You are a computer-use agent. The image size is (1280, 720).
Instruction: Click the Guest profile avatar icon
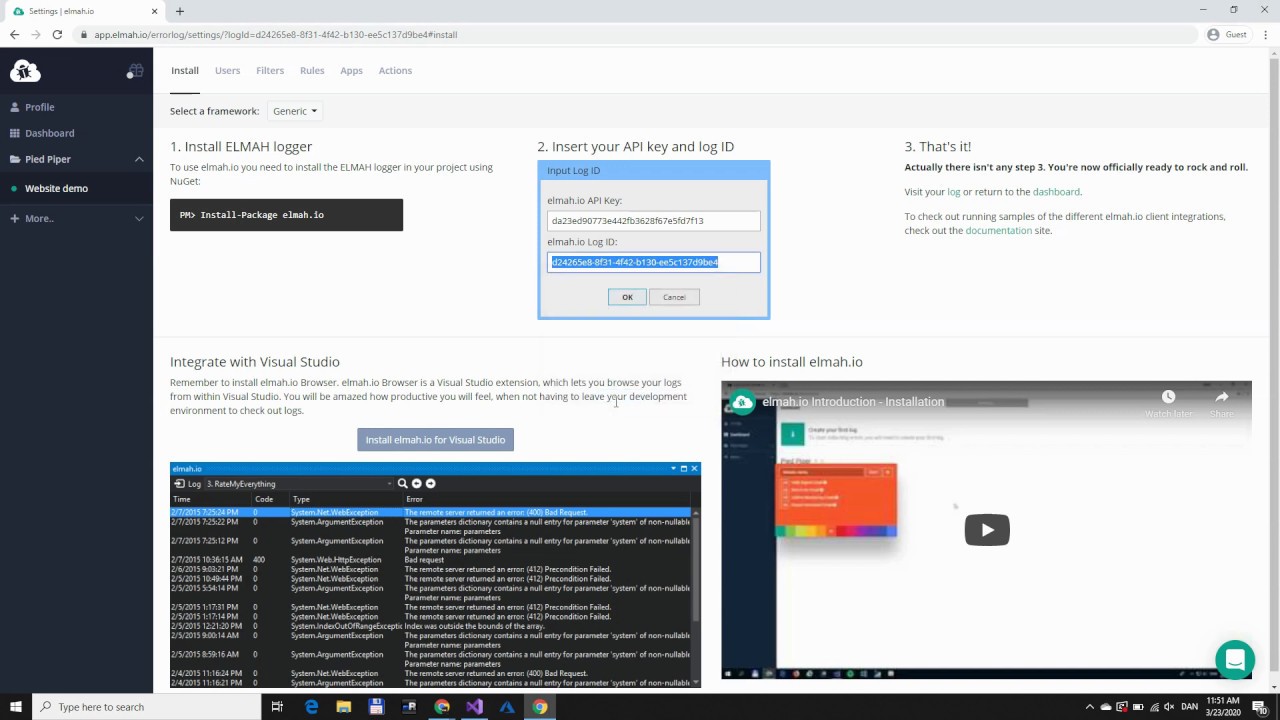click(x=1213, y=35)
